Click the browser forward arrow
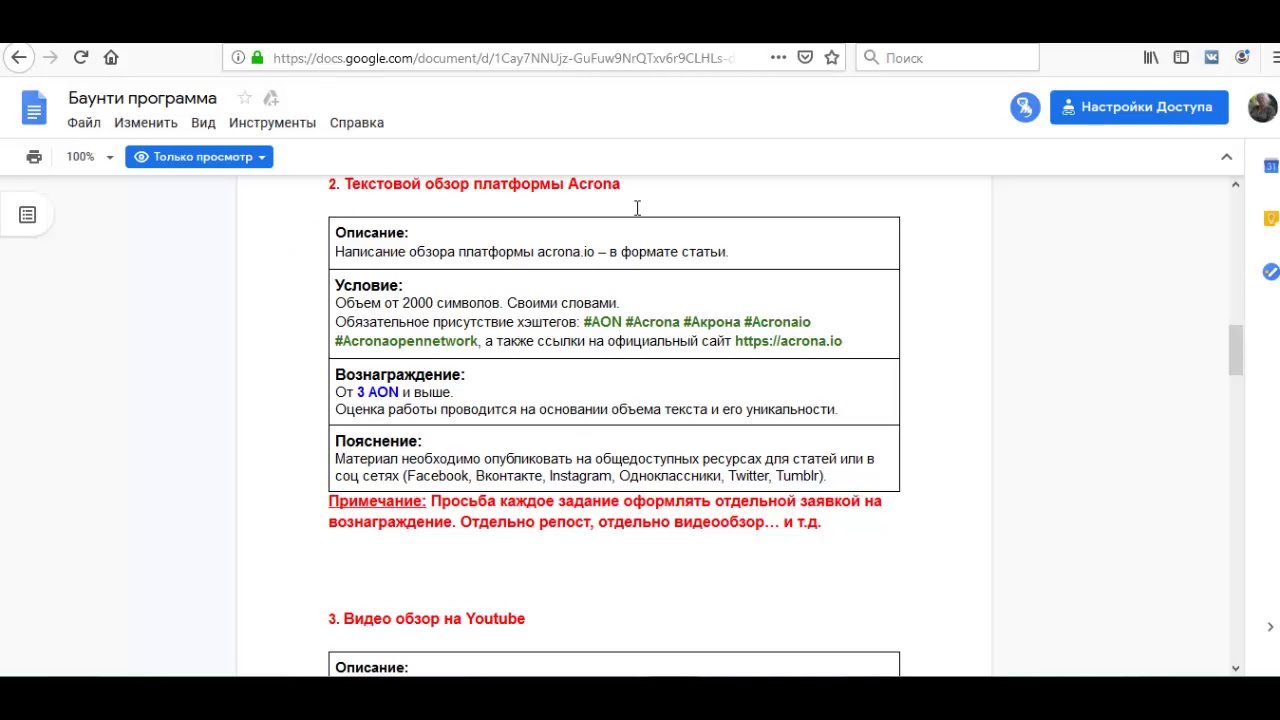Viewport: 1280px width, 720px height. [x=50, y=58]
